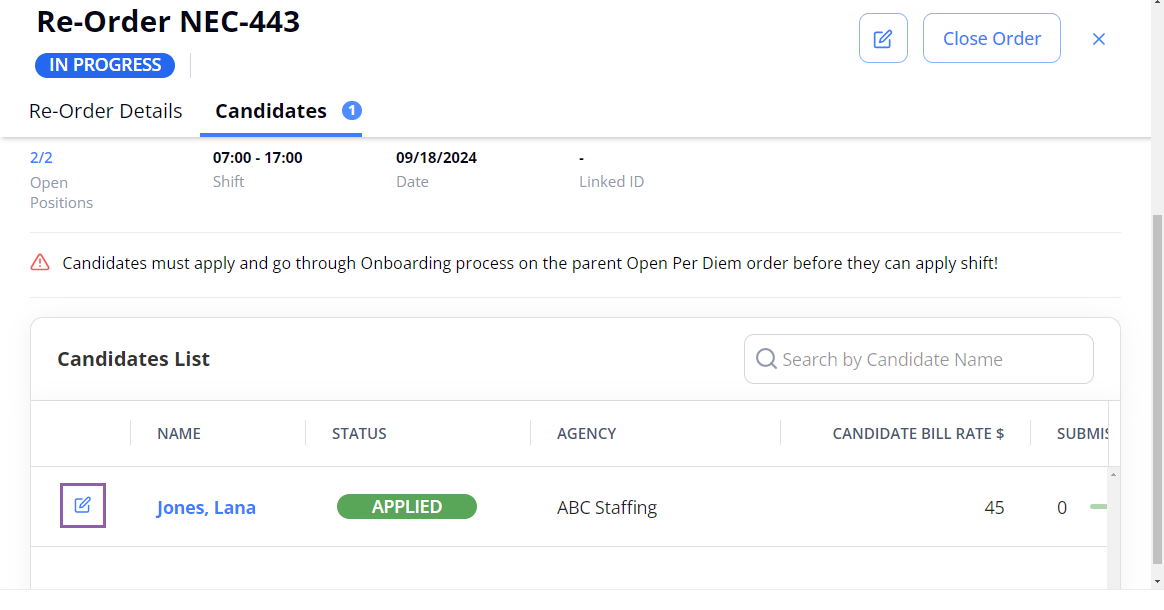Sort by the STATUS column header
The height and width of the screenshot is (610, 1164).
click(359, 433)
